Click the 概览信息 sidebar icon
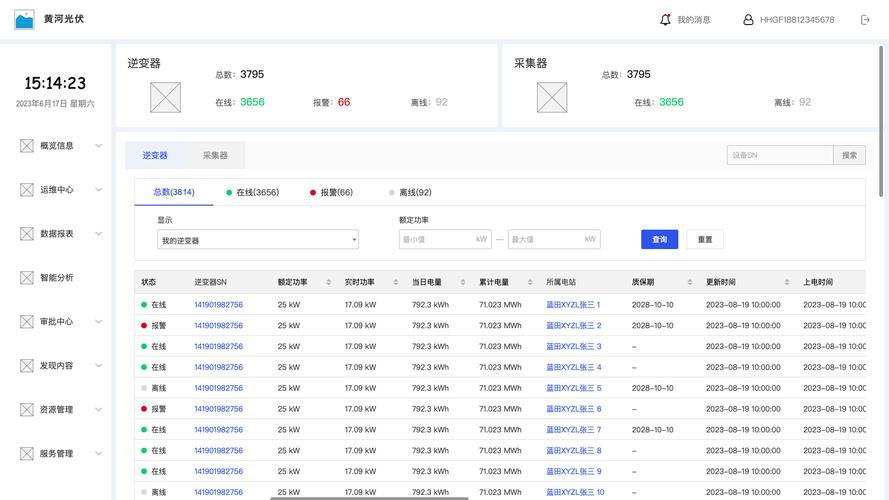The image size is (889, 500). click(27, 146)
